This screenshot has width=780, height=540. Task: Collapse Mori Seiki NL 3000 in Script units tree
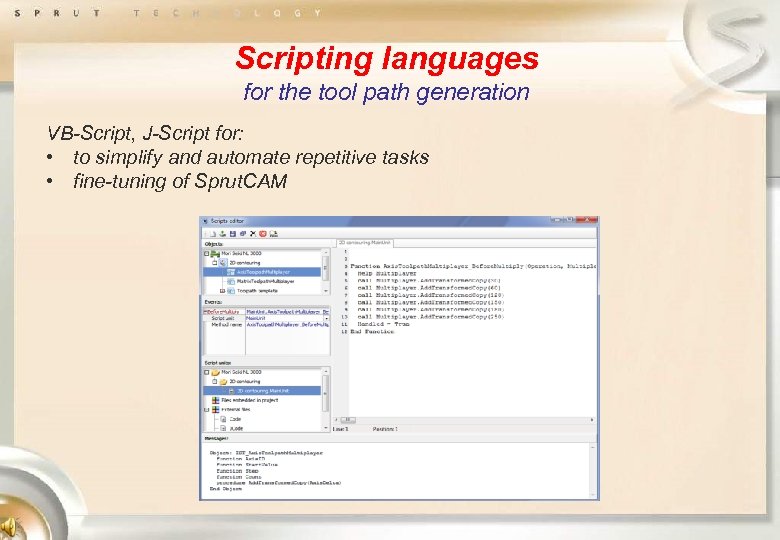coord(206,372)
